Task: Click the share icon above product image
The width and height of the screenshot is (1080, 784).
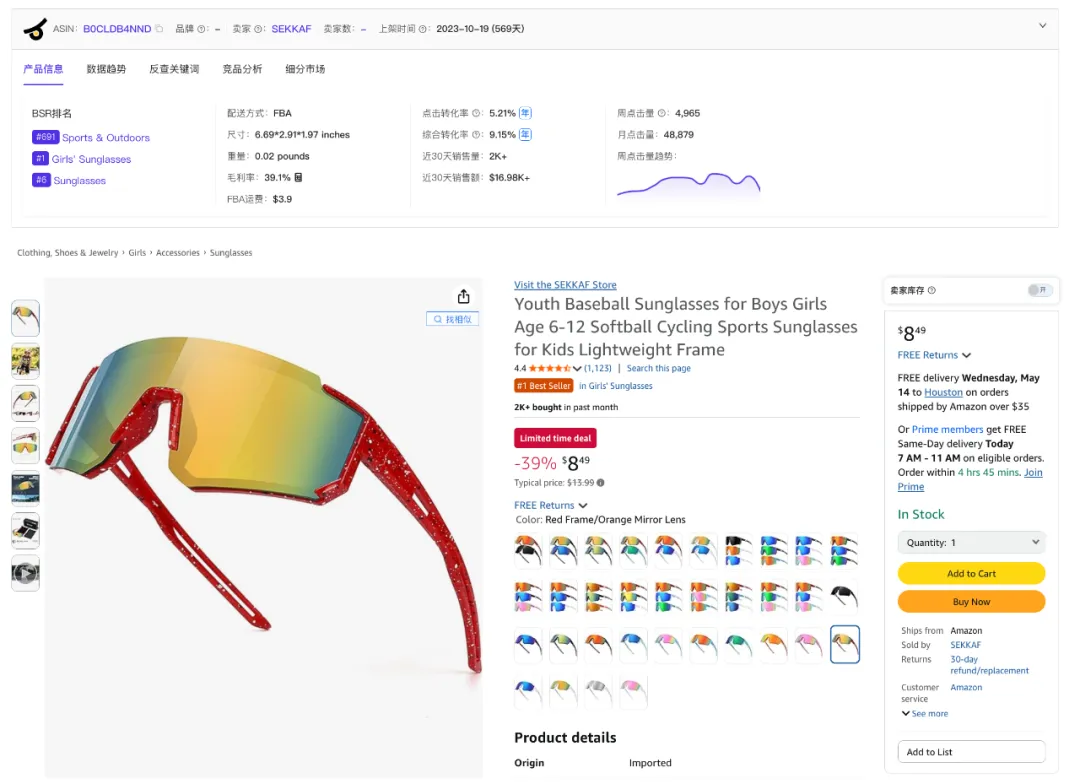Action: [463, 297]
